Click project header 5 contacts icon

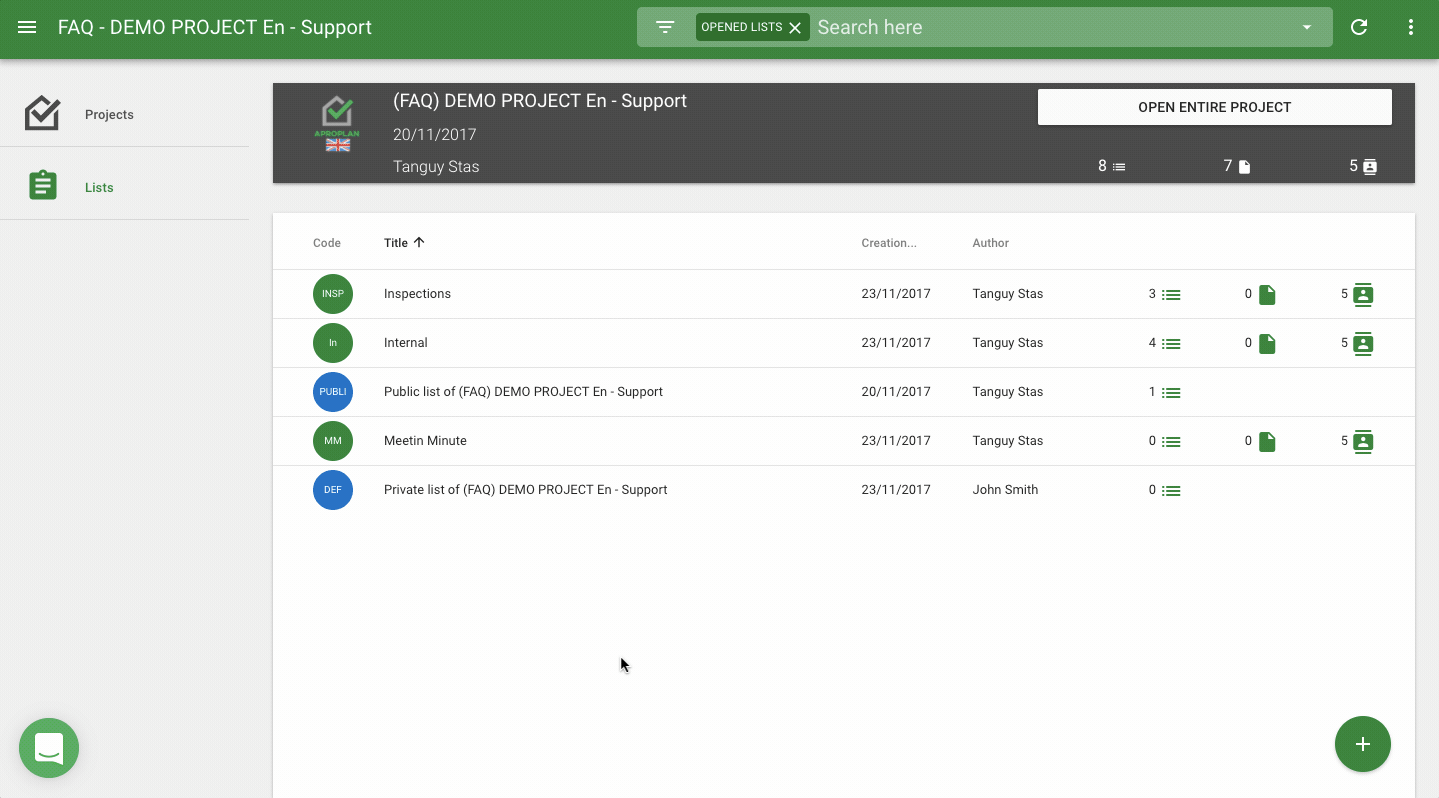(1370, 167)
